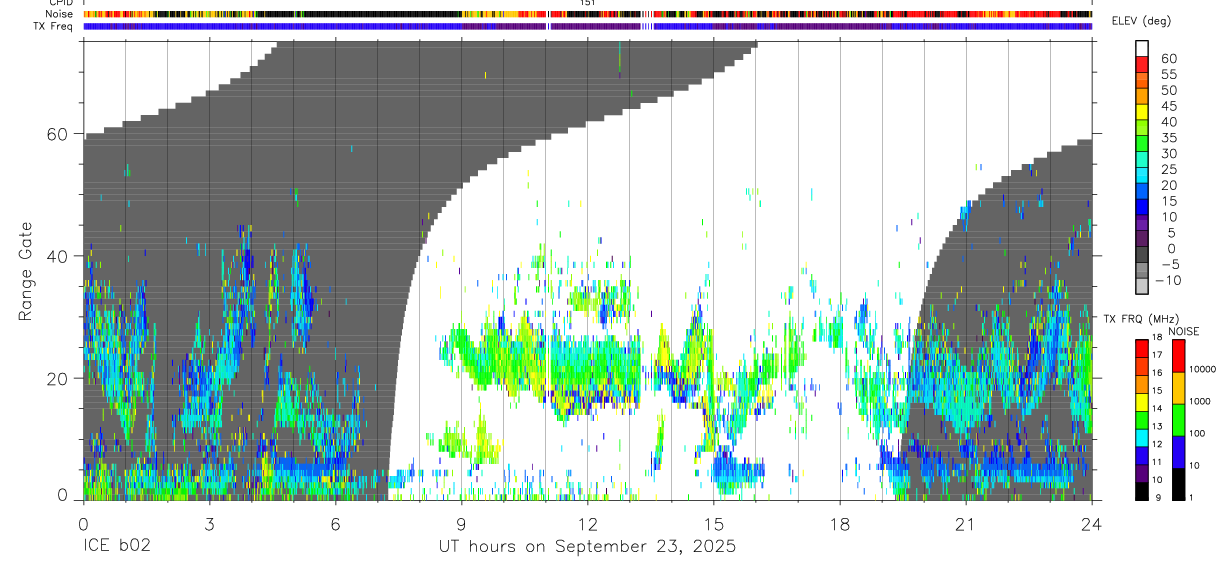The height and width of the screenshot is (567, 1228).
Task: Click the NOISE legend title
Action: pyautogui.click(x=1183, y=331)
